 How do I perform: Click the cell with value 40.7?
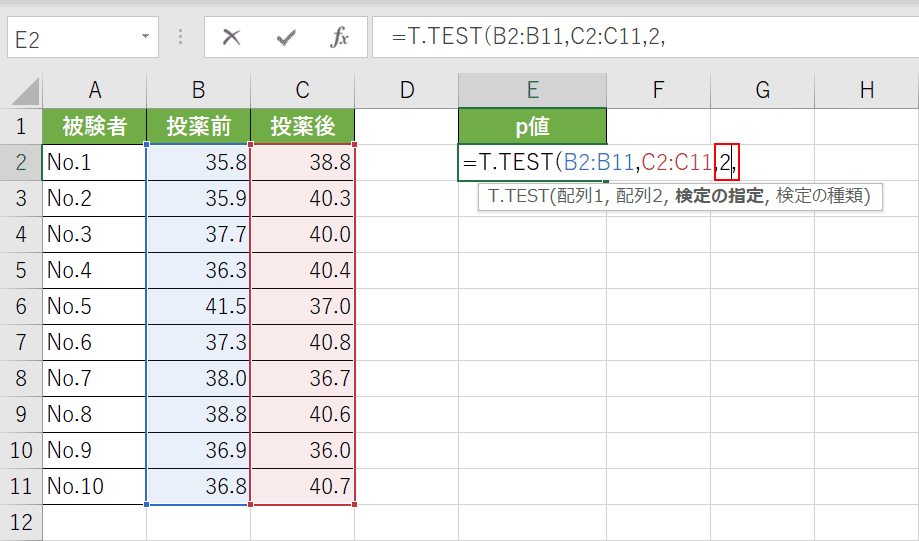pos(302,486)
